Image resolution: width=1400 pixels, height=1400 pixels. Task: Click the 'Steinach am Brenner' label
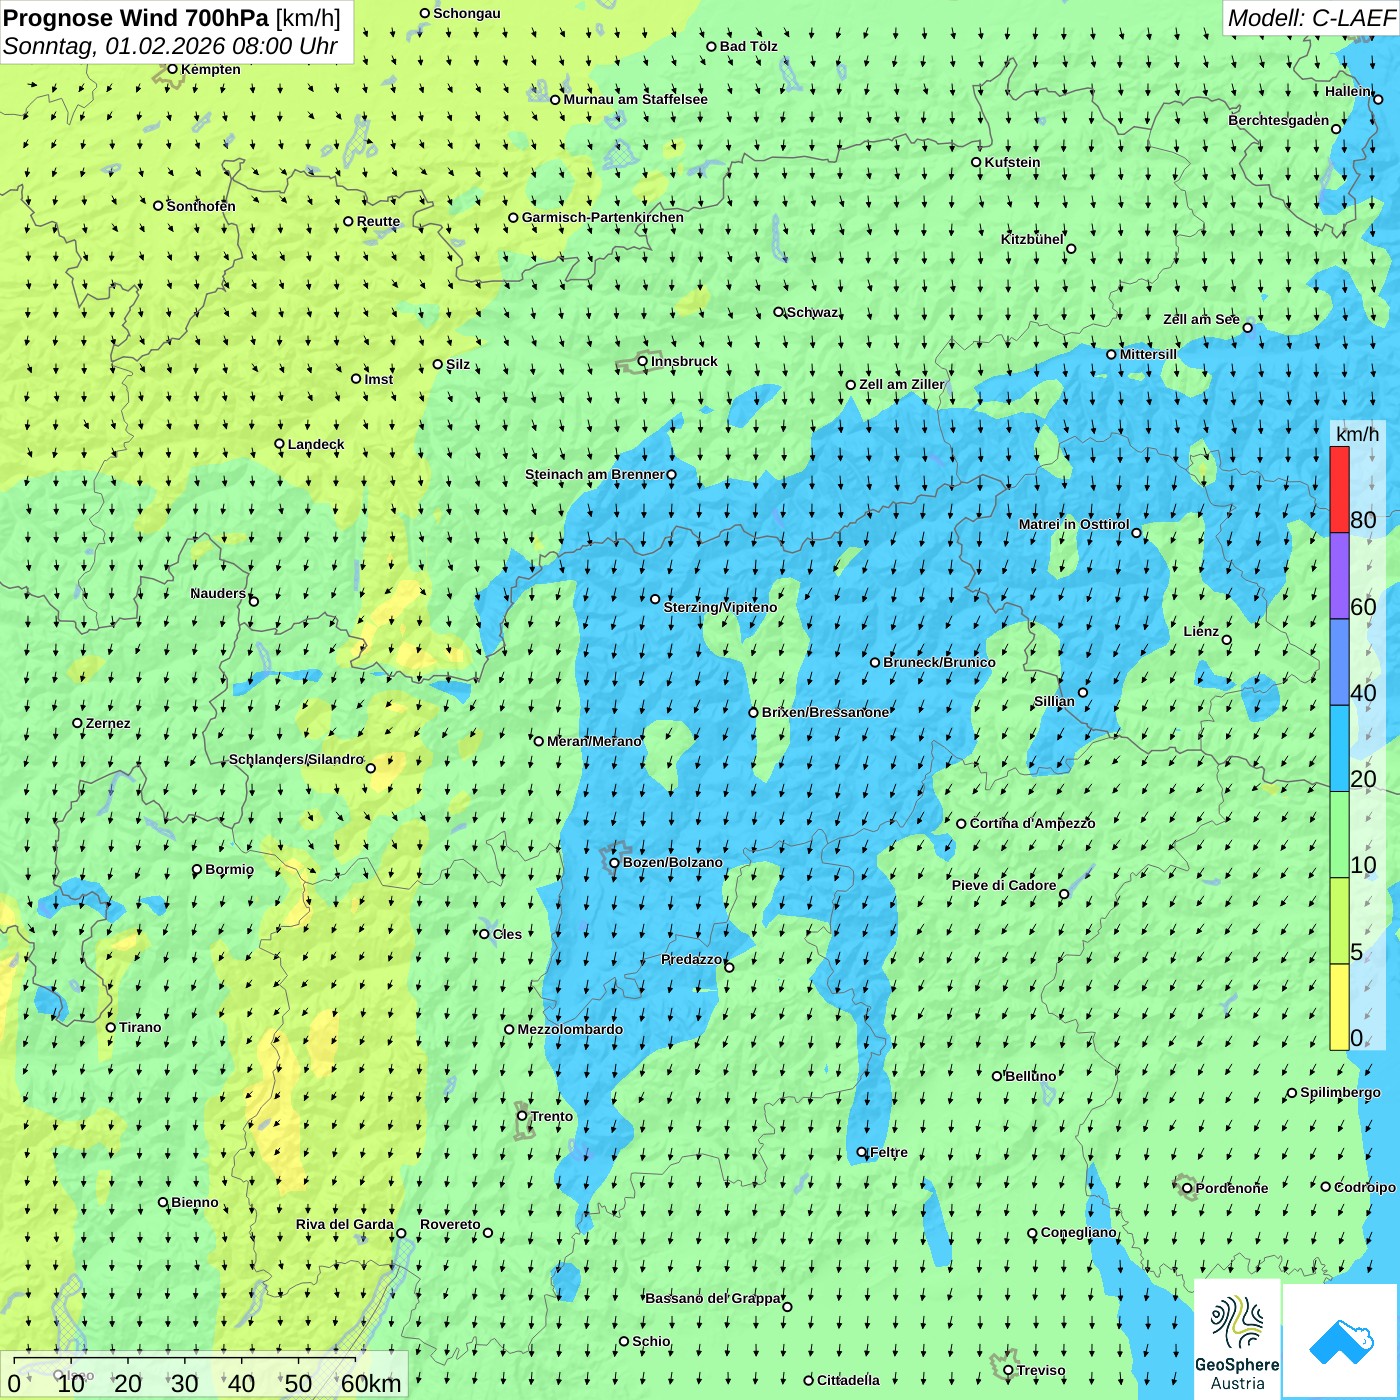click(x=595, y=474)
